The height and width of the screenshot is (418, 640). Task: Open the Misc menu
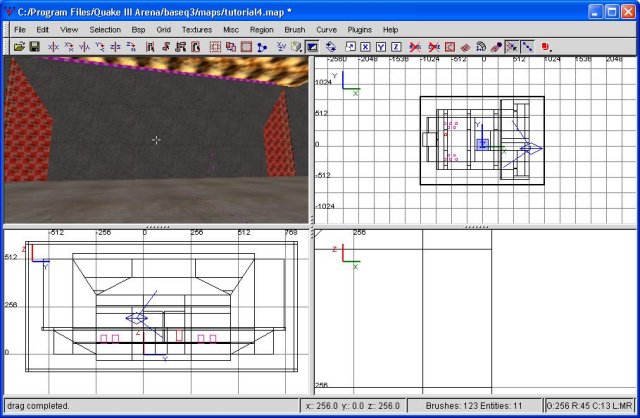click(x=231, y=30)
